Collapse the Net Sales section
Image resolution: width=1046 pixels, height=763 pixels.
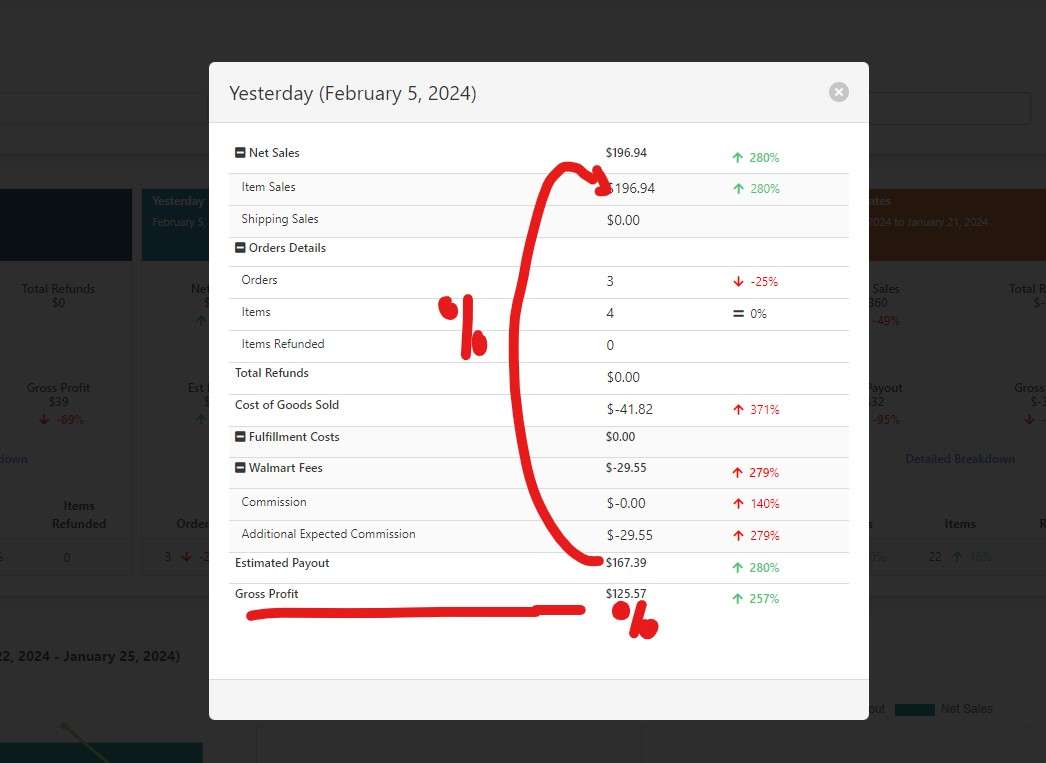(240, 153)
